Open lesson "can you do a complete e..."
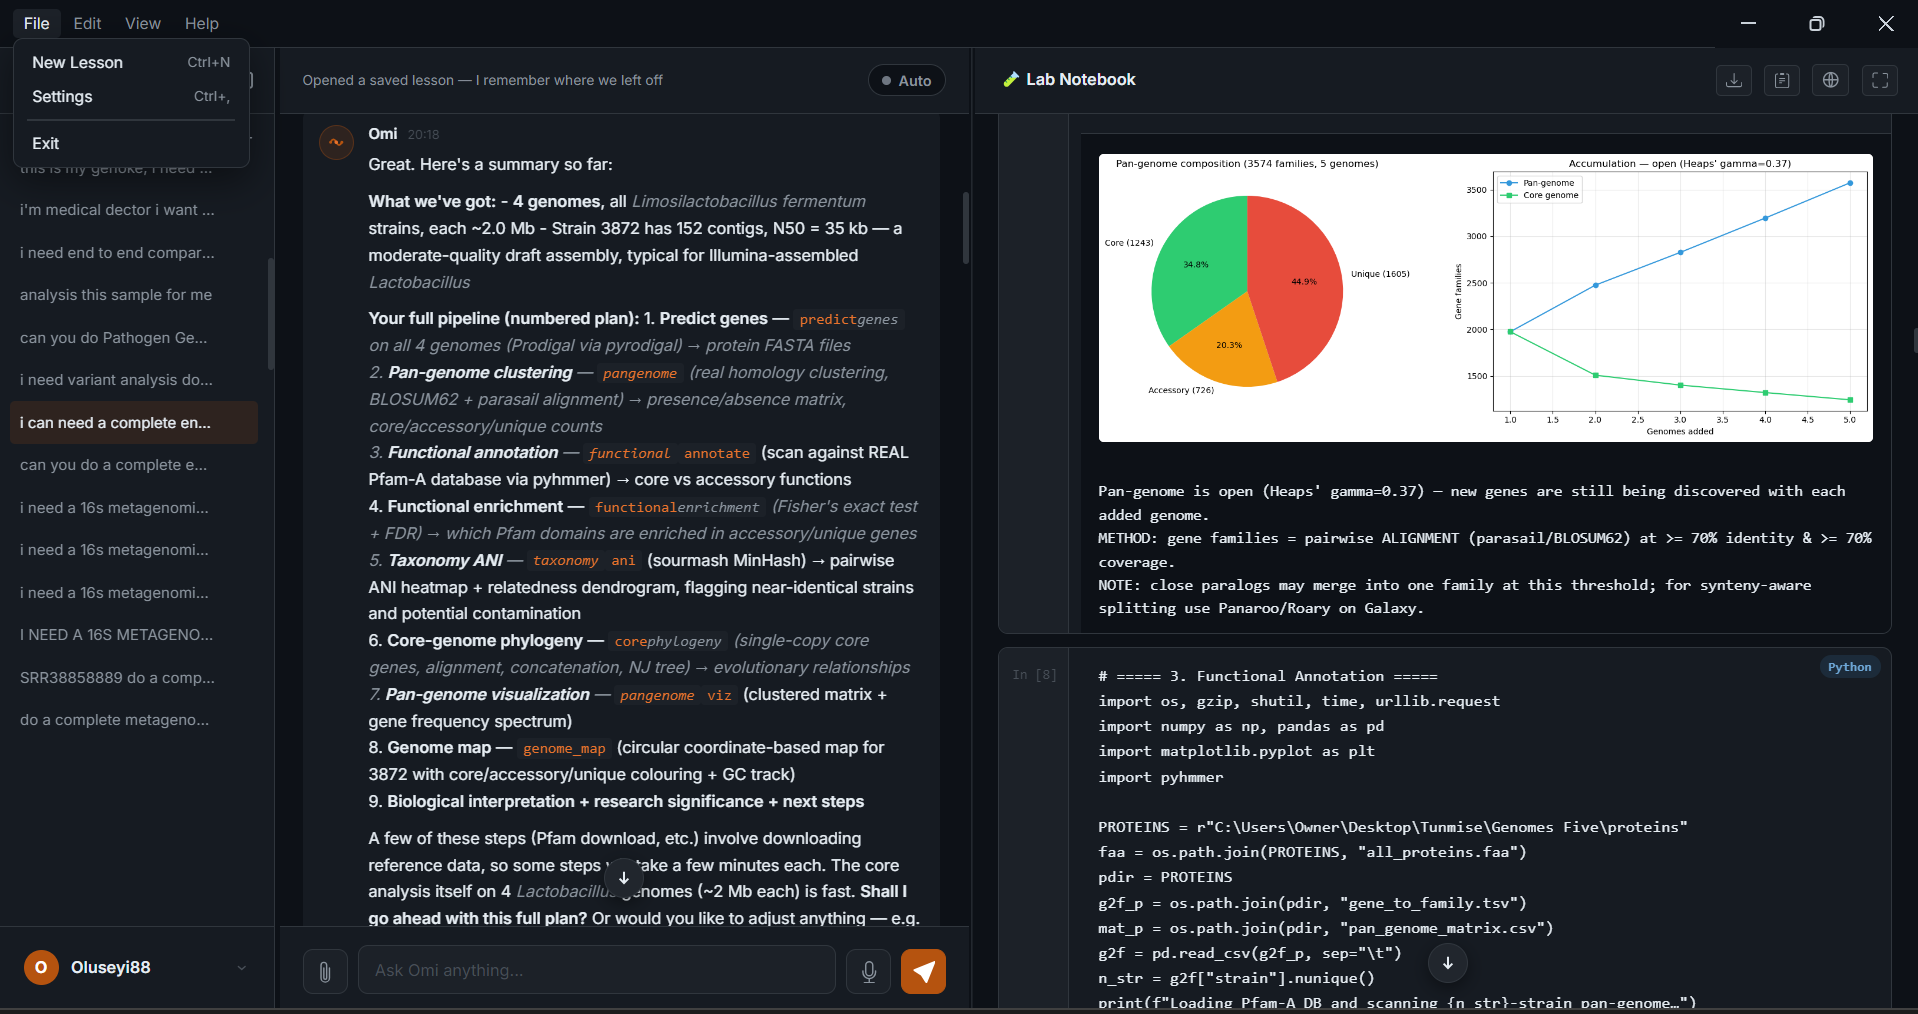Screen dimensions: 1918x1014 click(134, 465)
